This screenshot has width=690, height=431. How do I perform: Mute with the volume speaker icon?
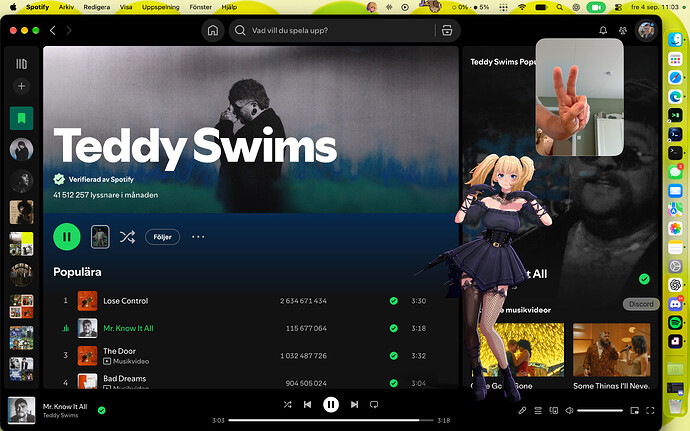569,410
